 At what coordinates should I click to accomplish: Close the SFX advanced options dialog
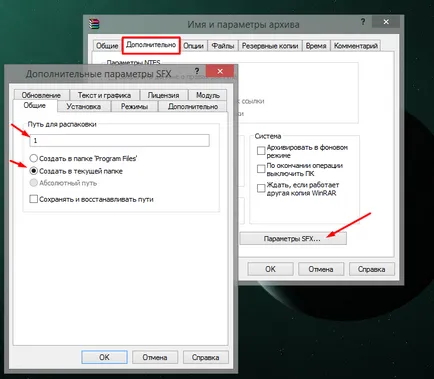tap(220, 71)
